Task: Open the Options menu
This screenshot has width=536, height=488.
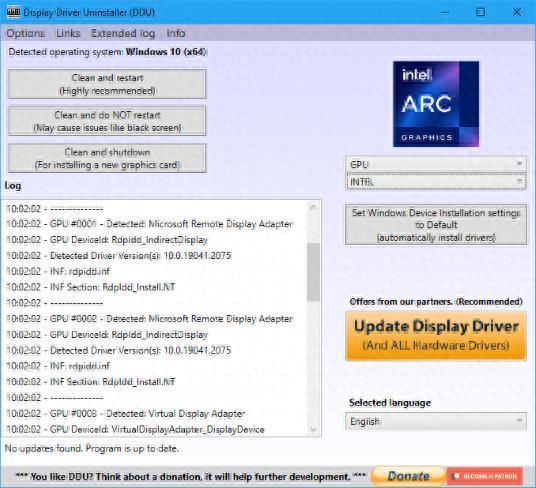Action: pos(26,33)
